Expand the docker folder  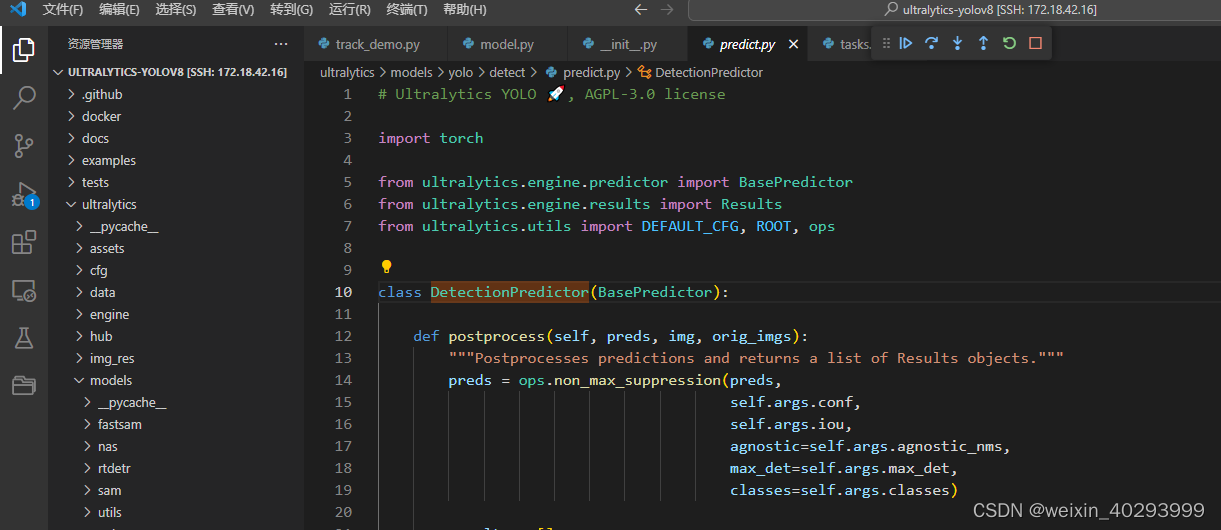point(175,116)
